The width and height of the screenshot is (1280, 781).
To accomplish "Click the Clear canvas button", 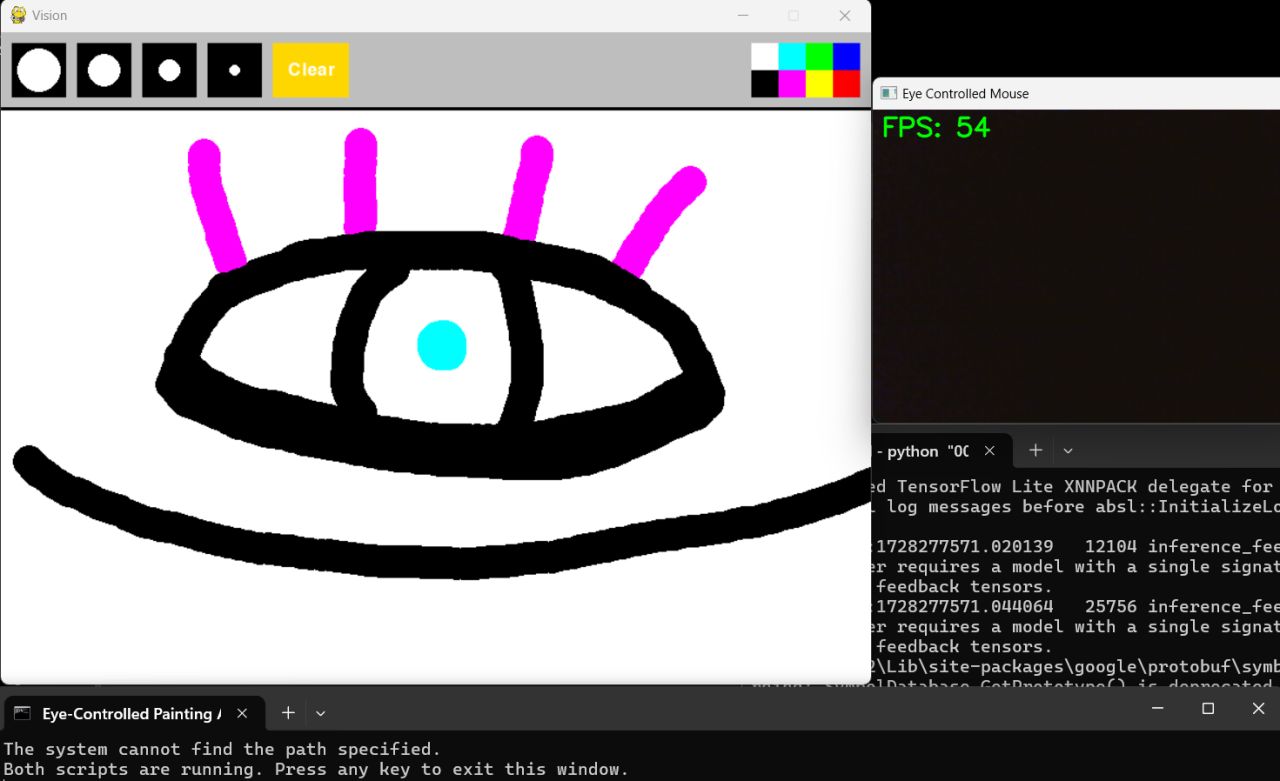I will pyautogui.click(x=311, y=70).
